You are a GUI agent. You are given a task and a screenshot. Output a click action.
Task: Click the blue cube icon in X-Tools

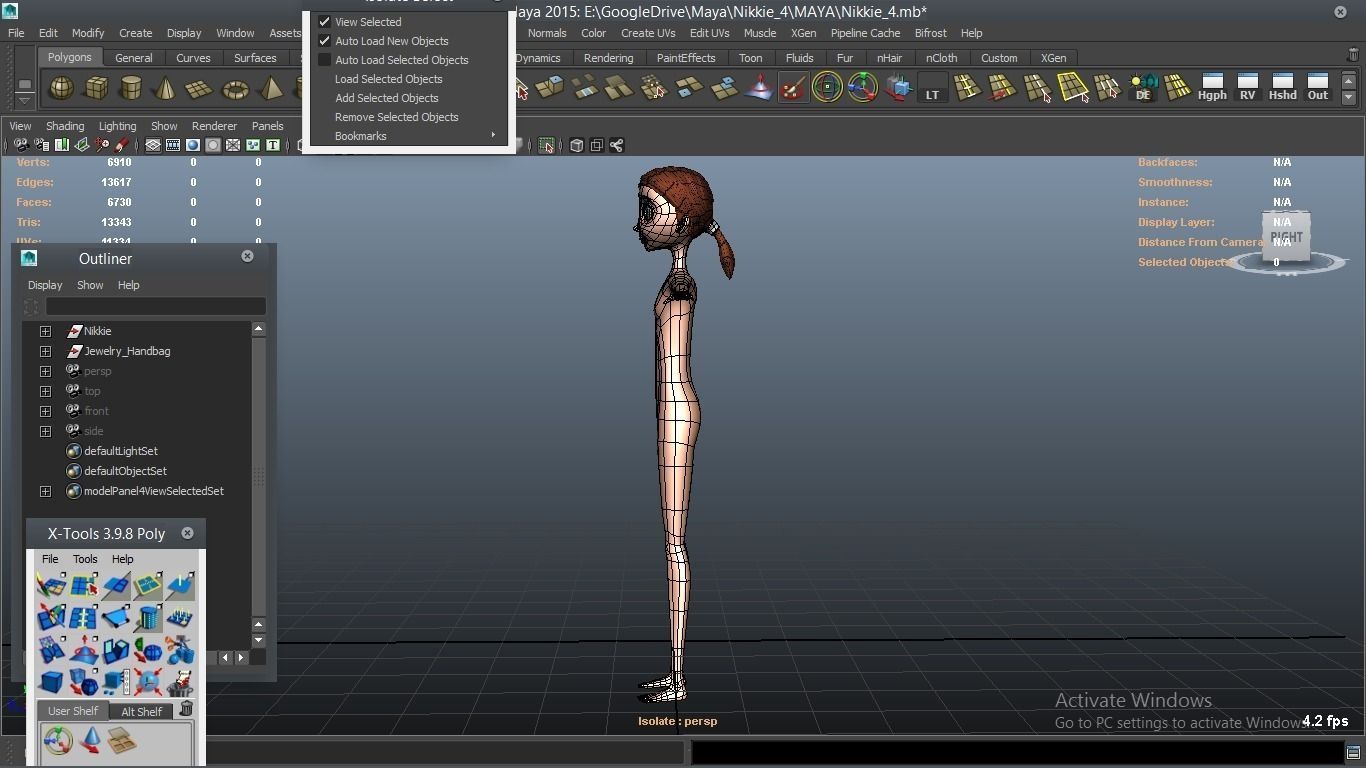(x=51, y=682)
